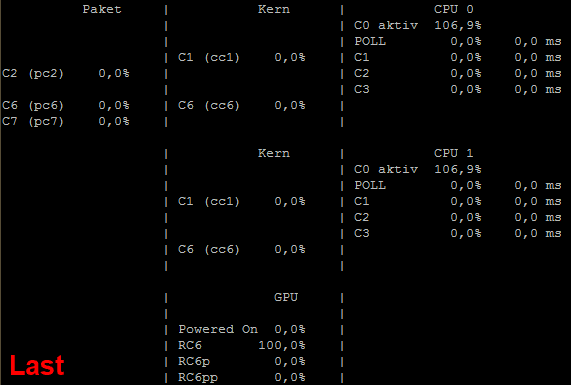Select the POLL row under CPU 0
This screenshot has width=571, height=385.
tap(458, 41)
